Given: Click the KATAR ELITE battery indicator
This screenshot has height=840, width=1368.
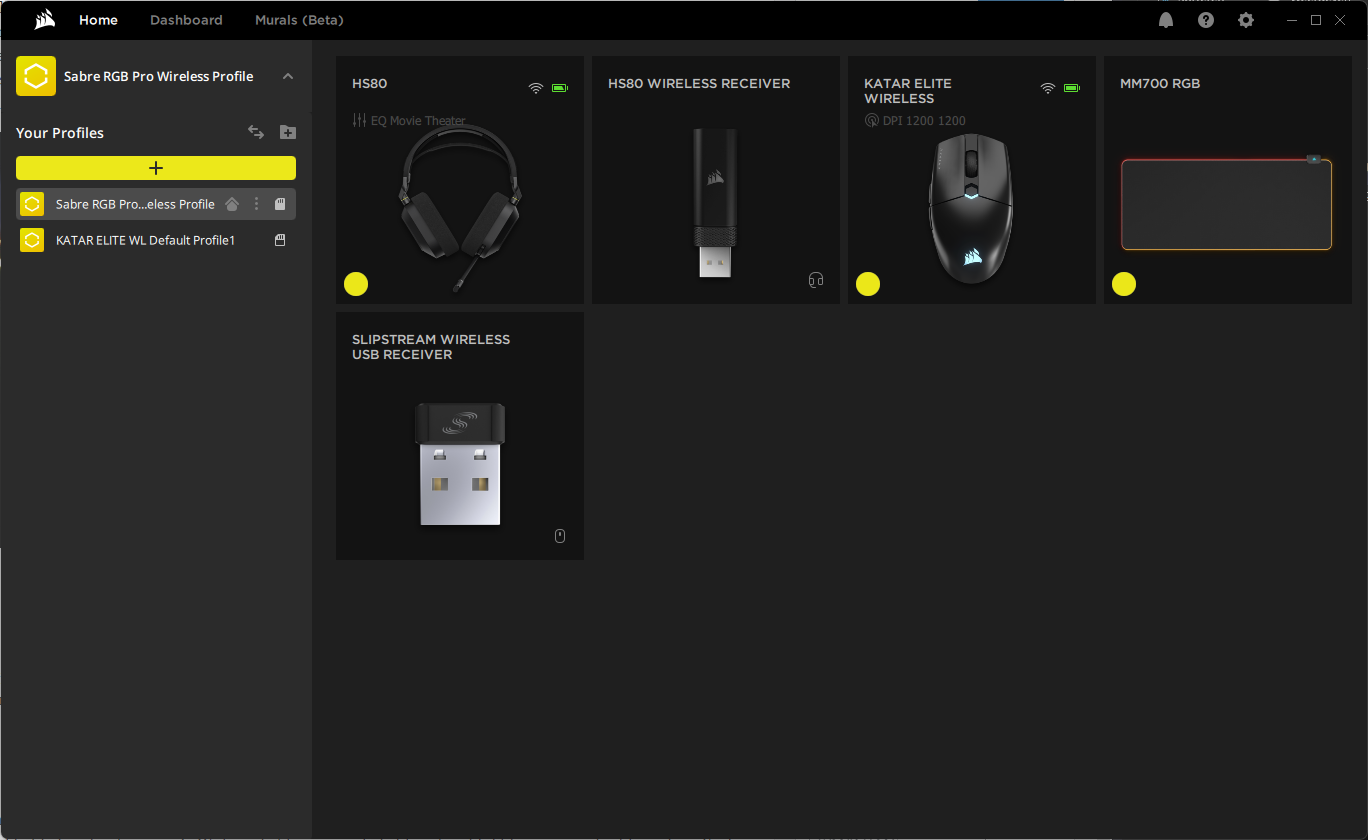Looking at the screenshot, I should [1072, 88].
